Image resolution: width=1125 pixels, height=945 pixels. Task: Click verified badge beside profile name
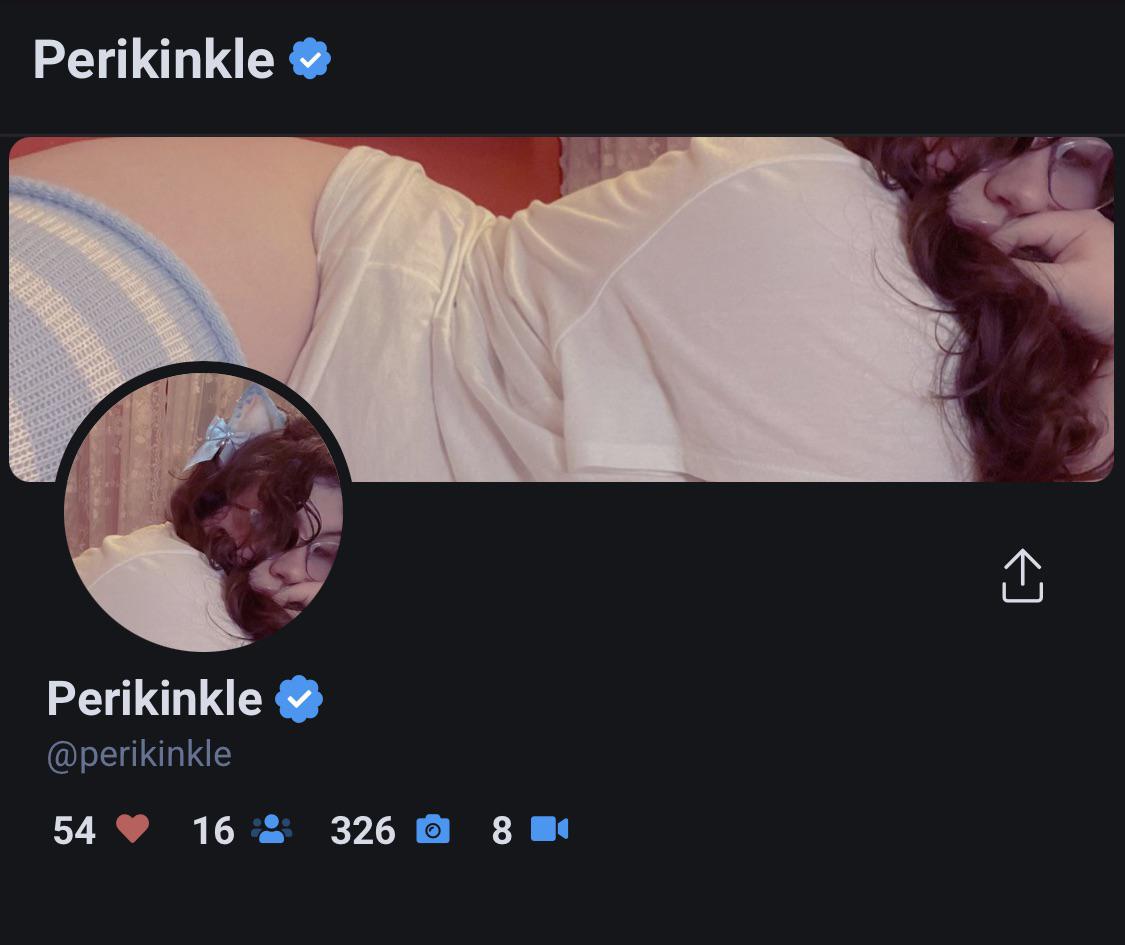(299, 699)
